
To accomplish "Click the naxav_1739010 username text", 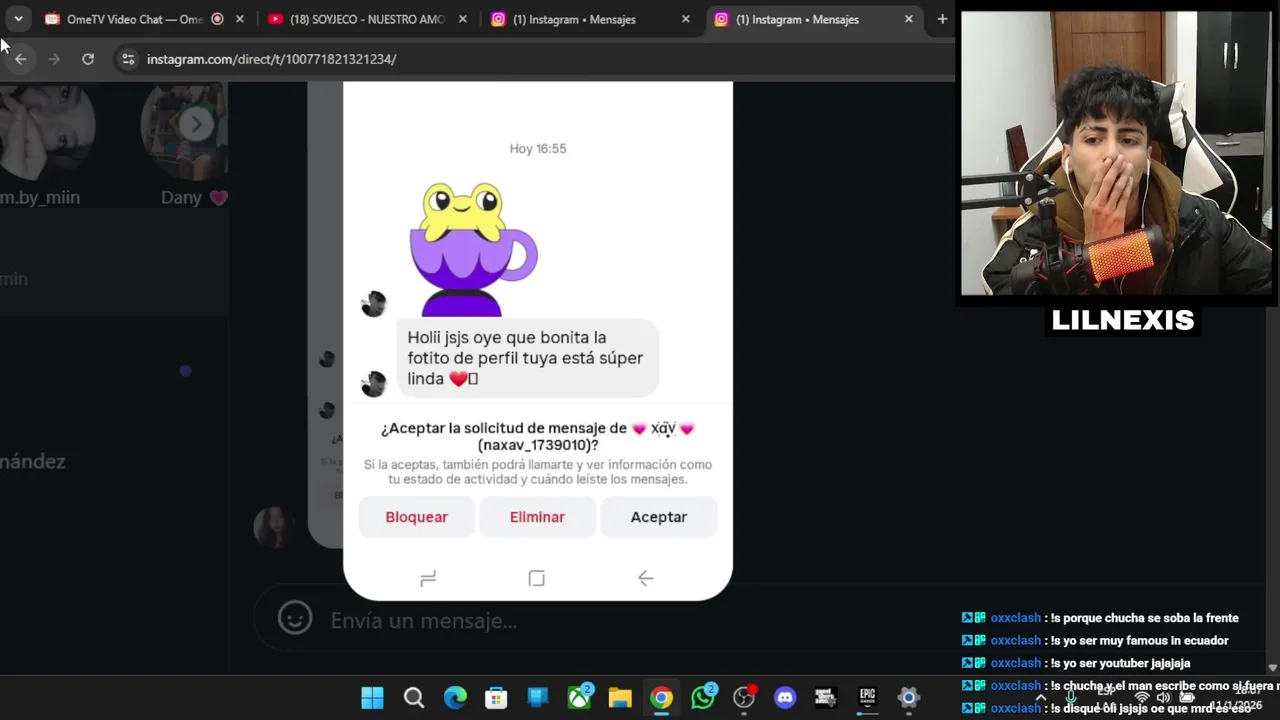I will coord(537,445).
